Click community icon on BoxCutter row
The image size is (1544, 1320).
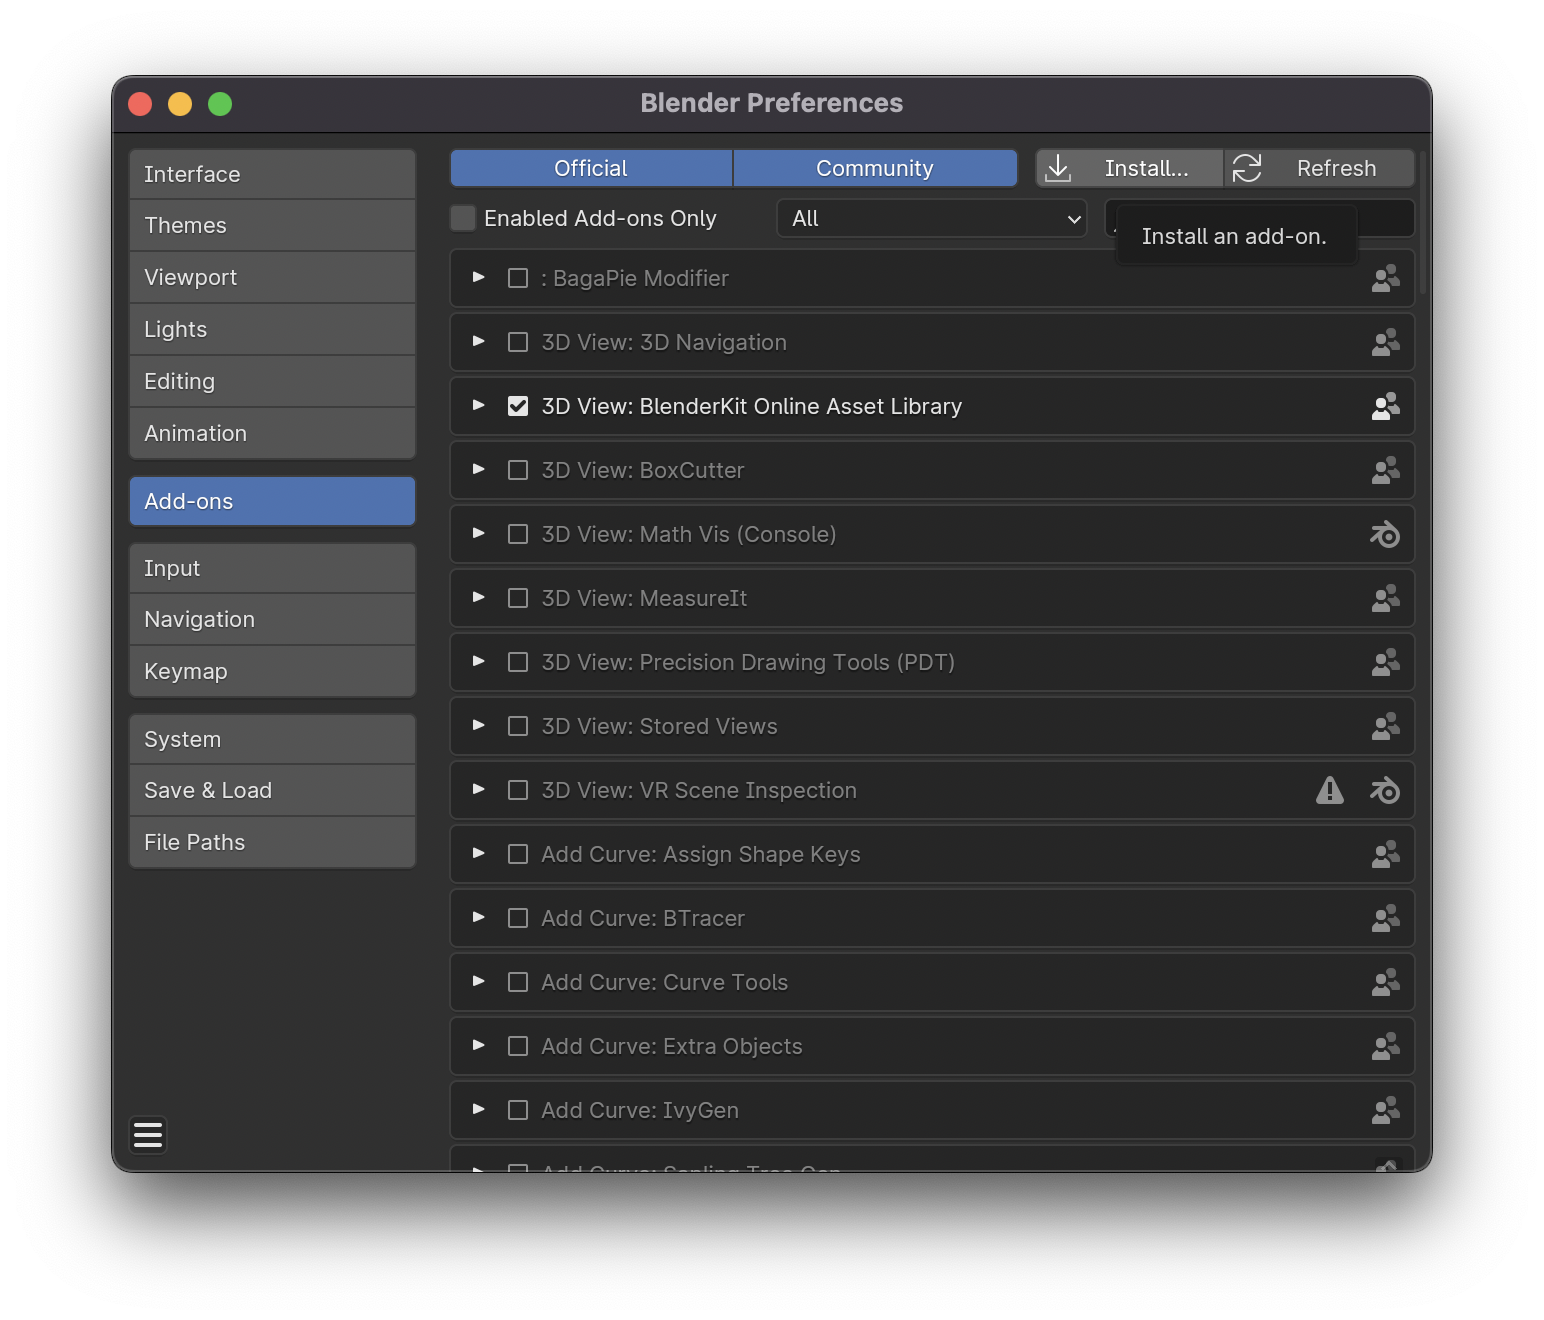1385,471
